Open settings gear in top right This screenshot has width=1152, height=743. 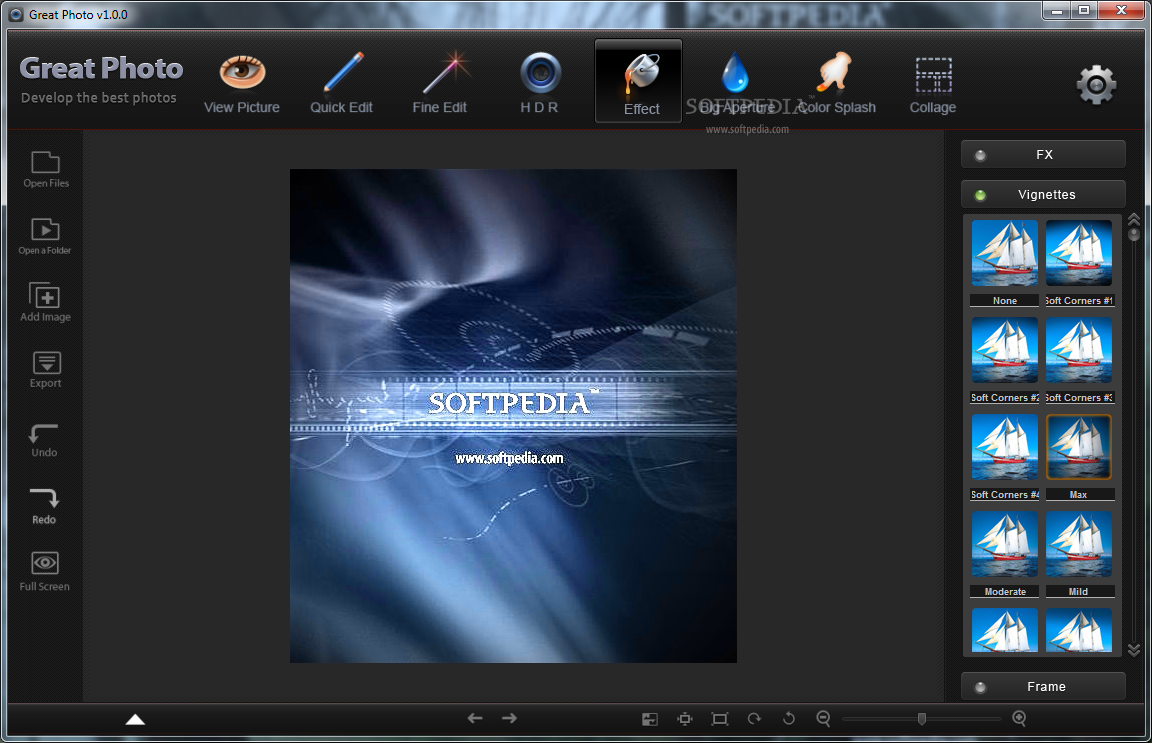(x=1096, y=85)
